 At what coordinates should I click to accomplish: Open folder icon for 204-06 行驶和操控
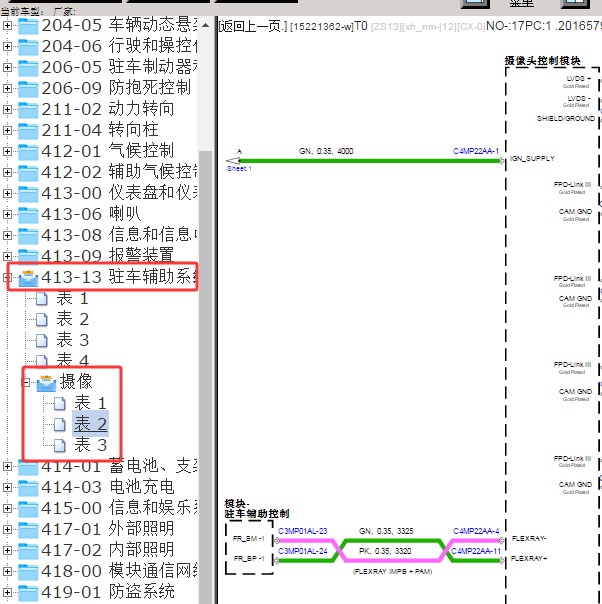pos(28,47)
